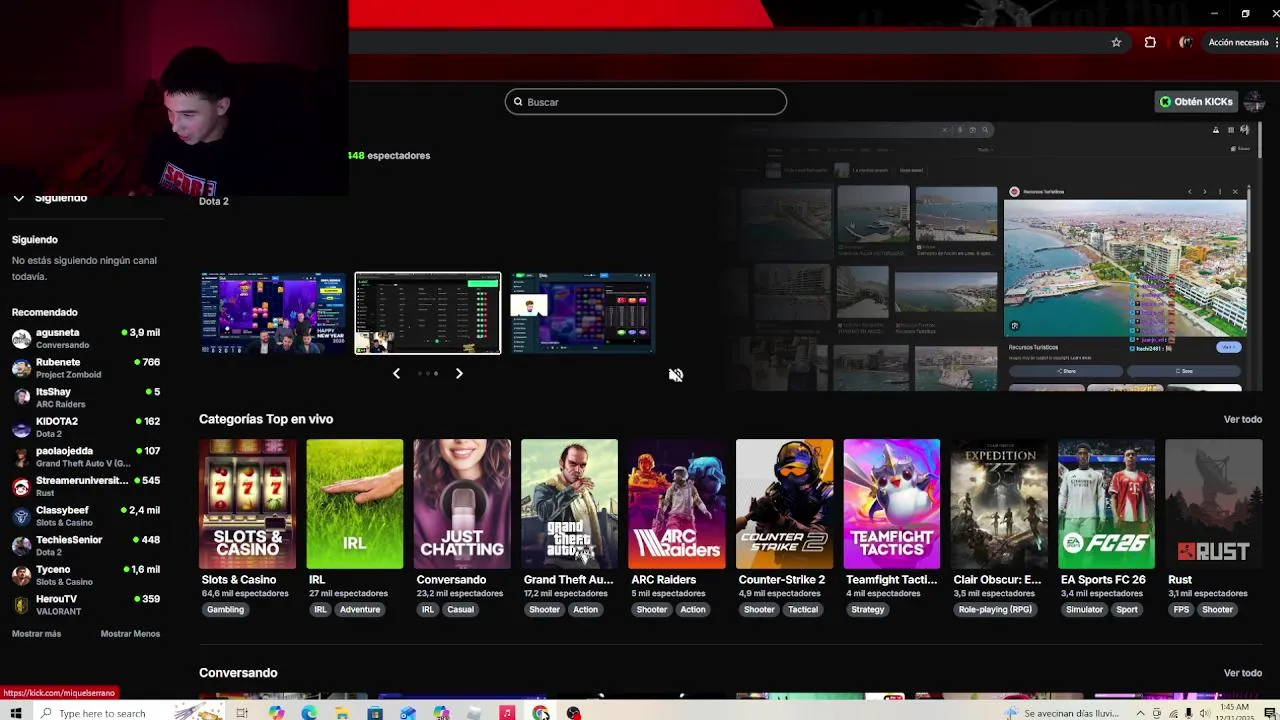Launch Microsoft Edge from the taskbar
This screenshot has height=720, width=1280.
309,713
